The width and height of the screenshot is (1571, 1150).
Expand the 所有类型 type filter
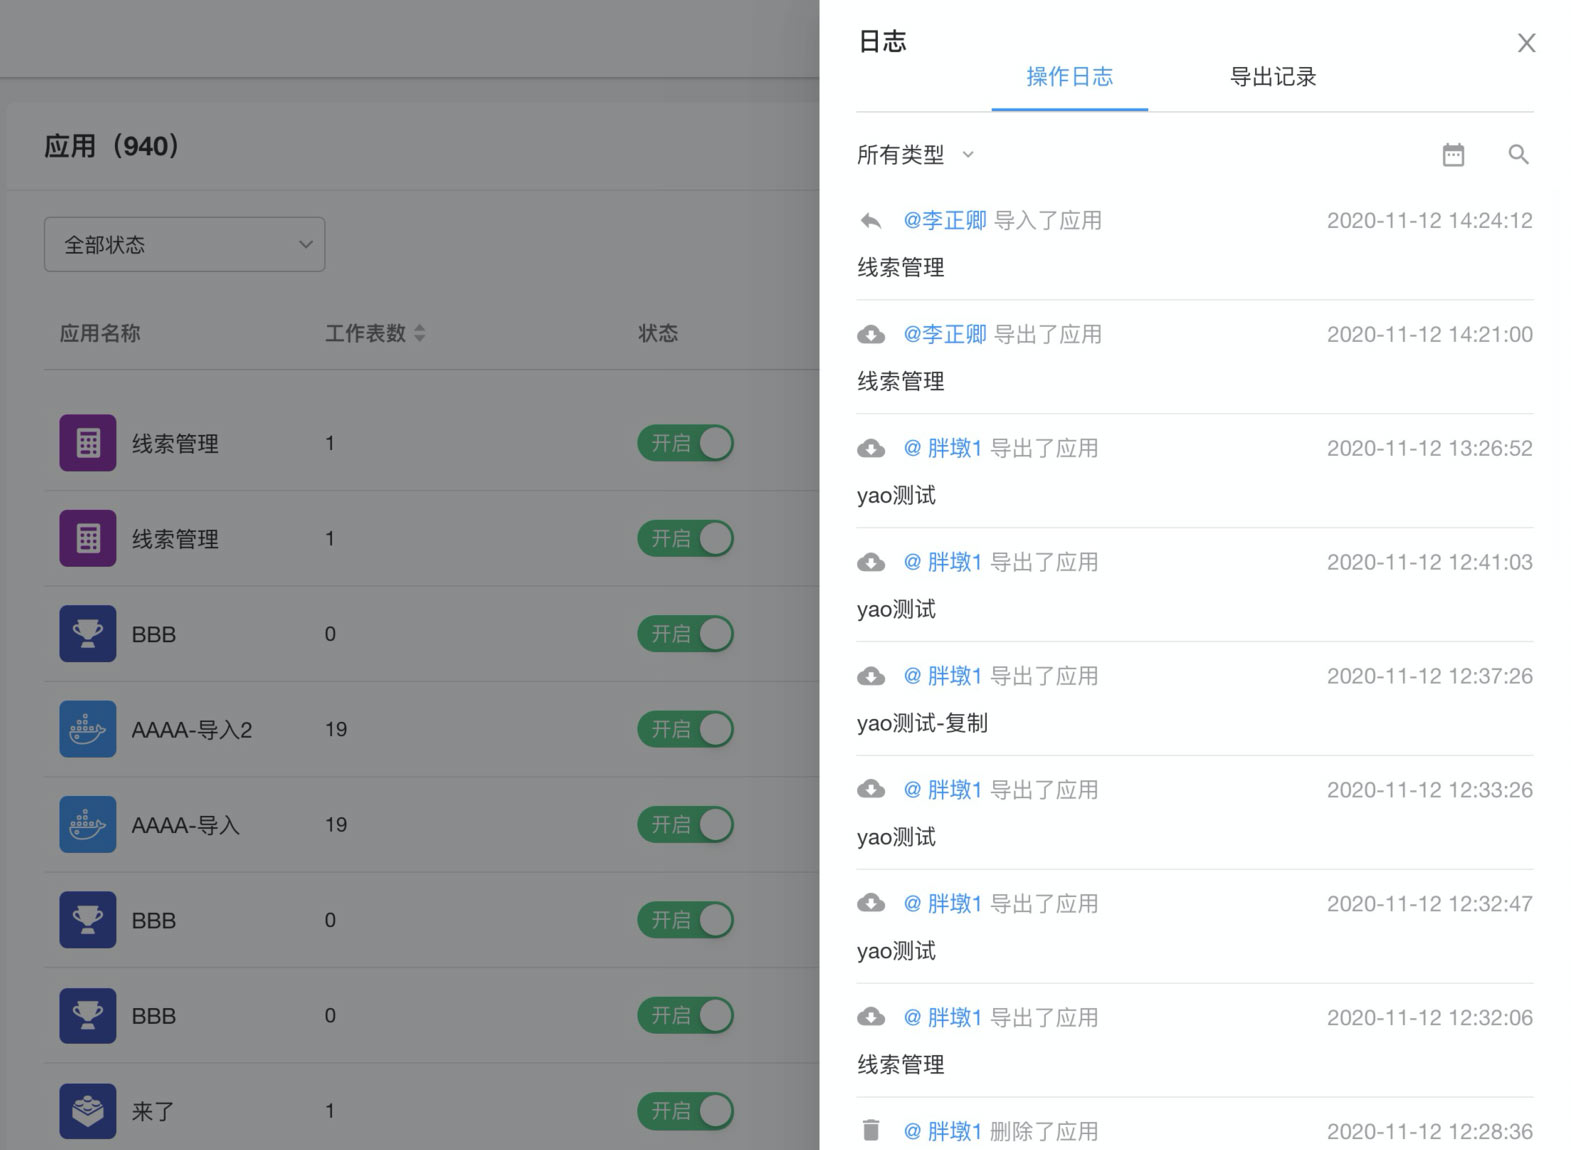[x=915, y=155]
